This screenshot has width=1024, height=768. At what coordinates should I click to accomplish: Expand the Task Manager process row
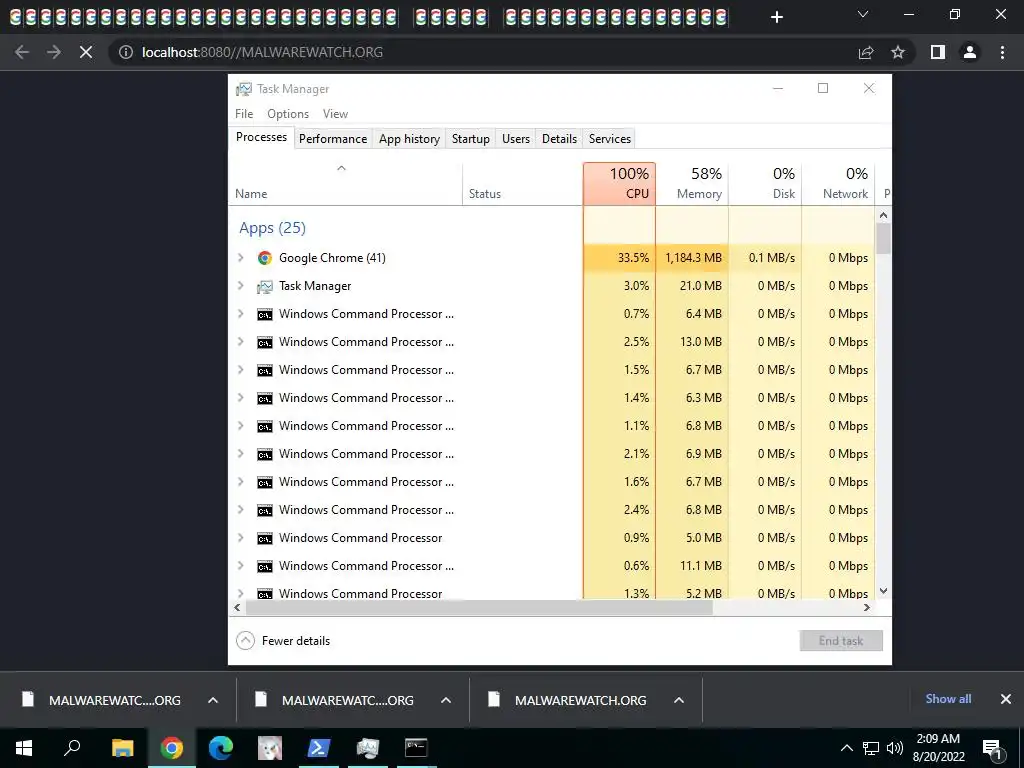[240, 286]
